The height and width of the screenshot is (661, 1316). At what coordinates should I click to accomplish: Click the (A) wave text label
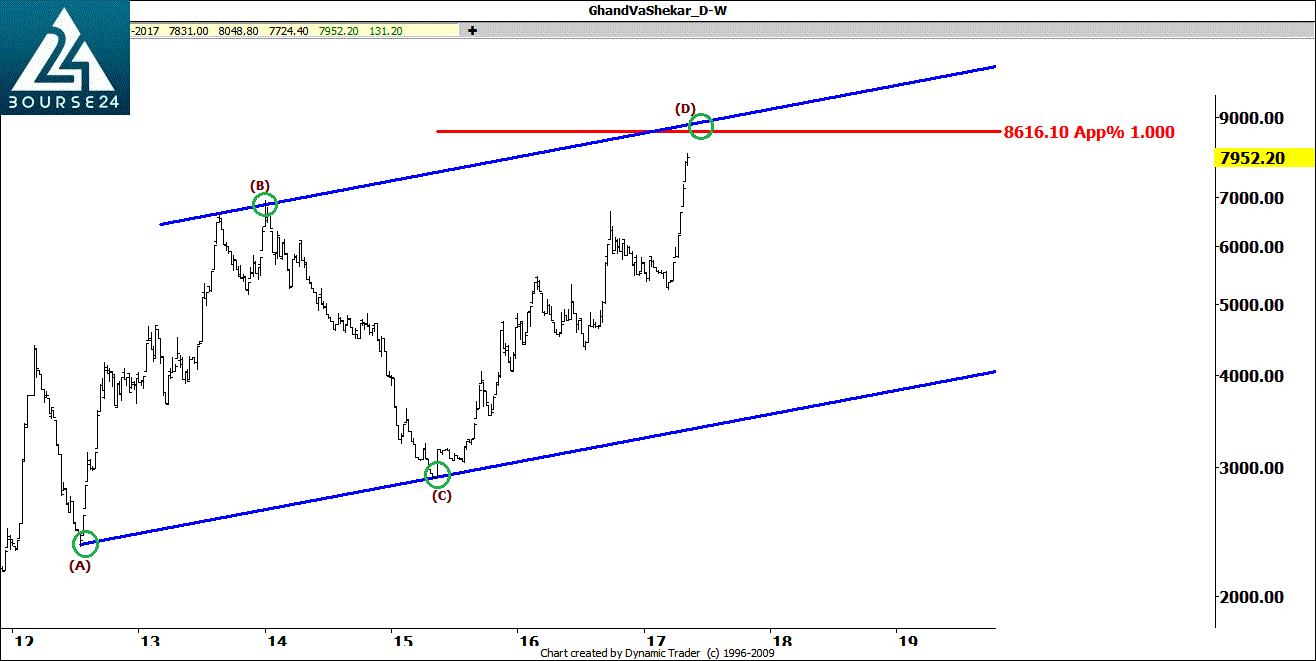coord(79,565)
